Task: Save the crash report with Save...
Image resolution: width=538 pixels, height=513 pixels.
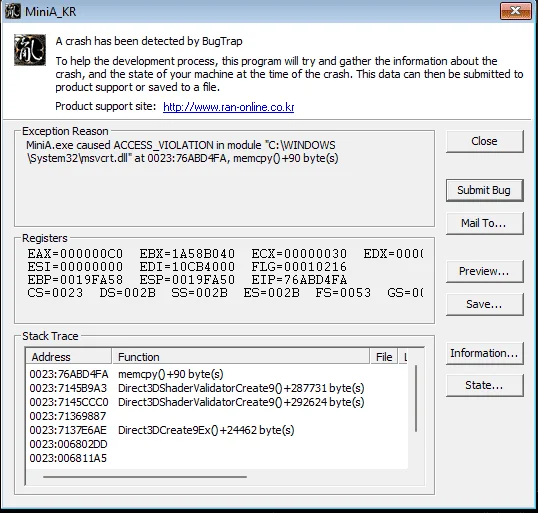Action: click(484, 304)
